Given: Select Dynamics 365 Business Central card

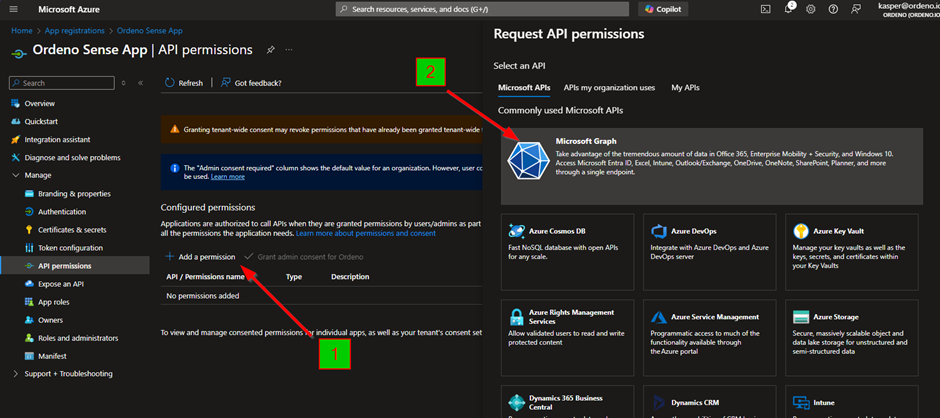Looking at the screenshot, I should point(567,402).
